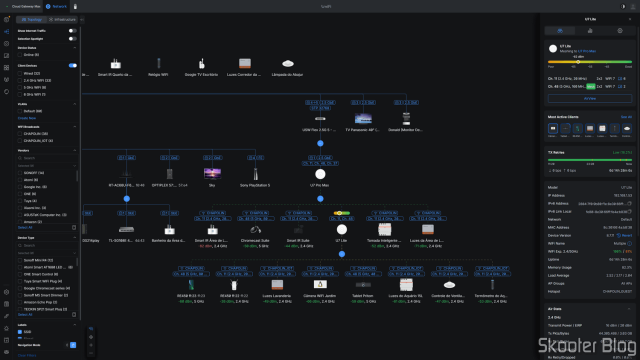Click the Clear Filters link
640x360 pixels.
pos(27,356)
